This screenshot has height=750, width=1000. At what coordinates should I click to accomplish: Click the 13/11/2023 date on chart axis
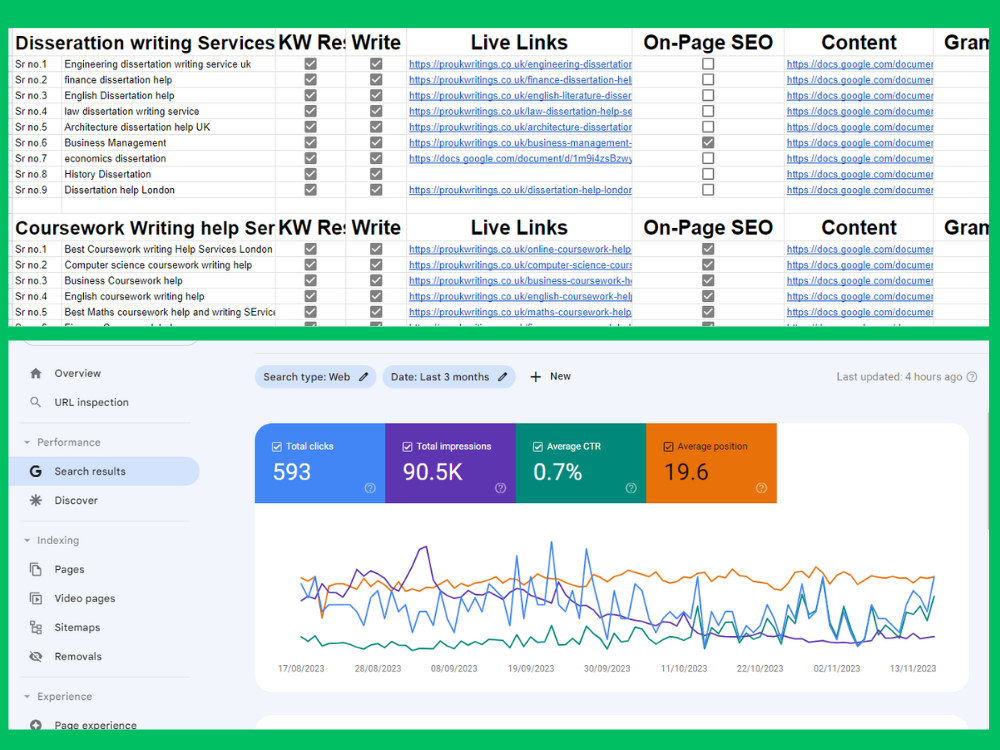[913, 668]
